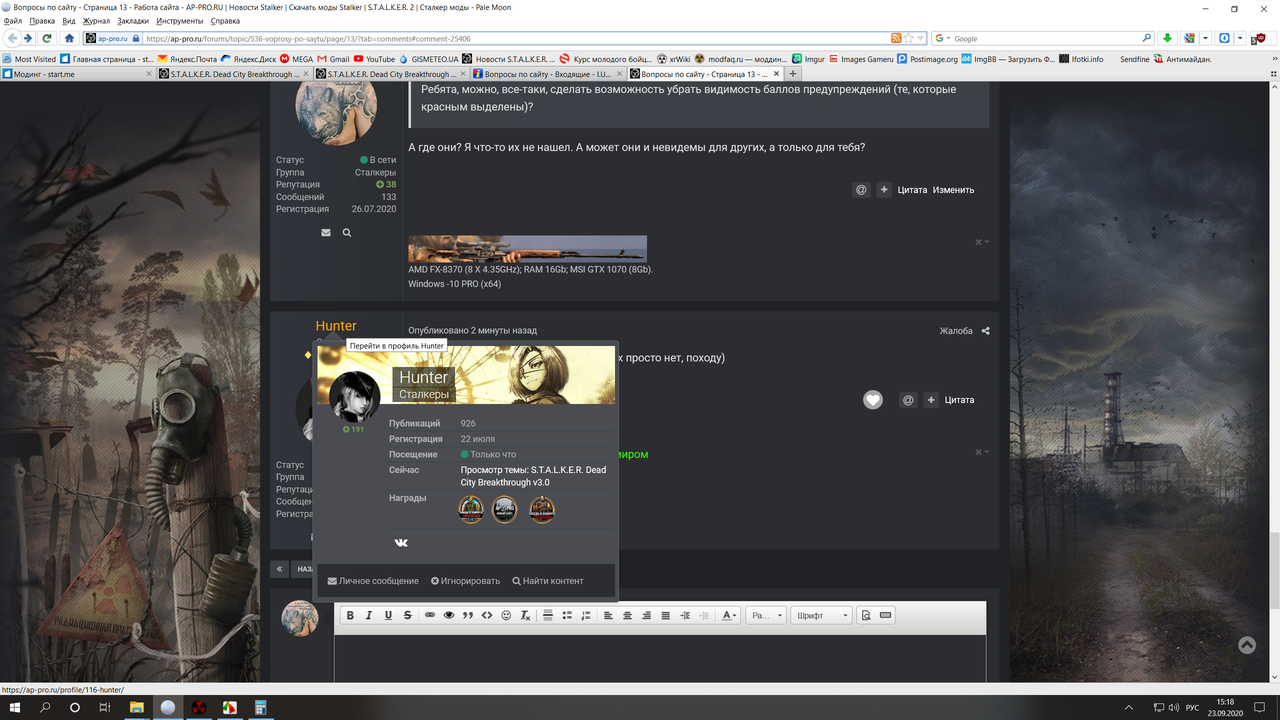Insert a link using the editor chain icon
Viewport: 1280px width, 720px height.
[x=430, y=615]
